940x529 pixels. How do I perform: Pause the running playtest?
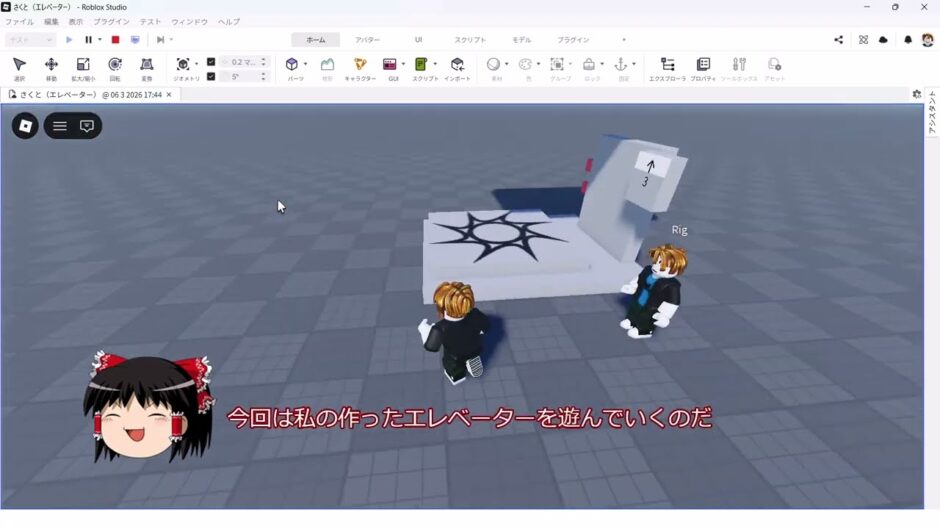coord(88,40)
